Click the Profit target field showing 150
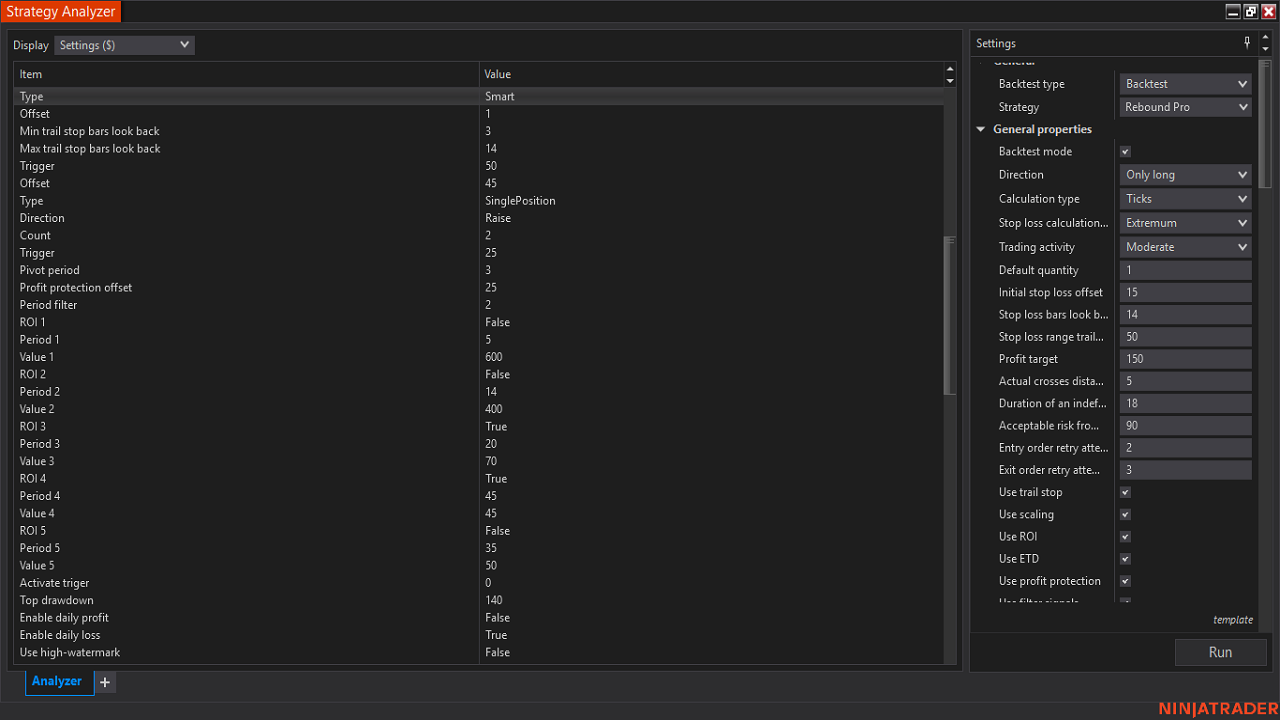 coord(1185,359)
